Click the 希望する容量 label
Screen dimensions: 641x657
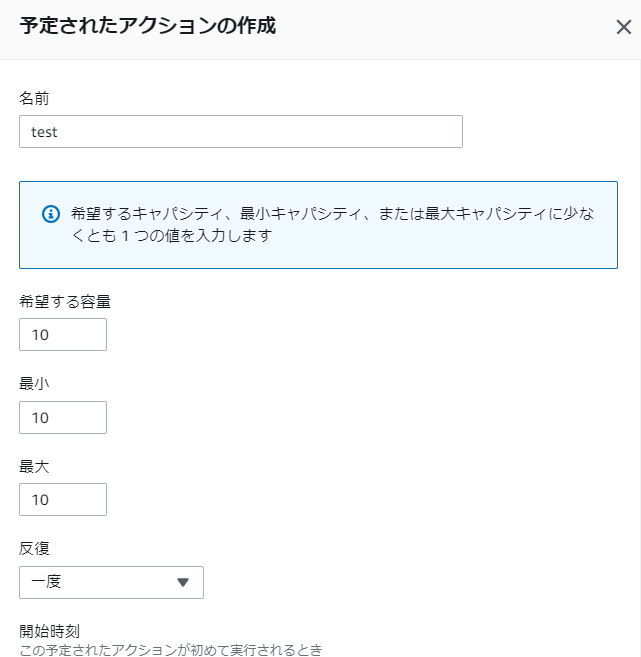(65, 302)
